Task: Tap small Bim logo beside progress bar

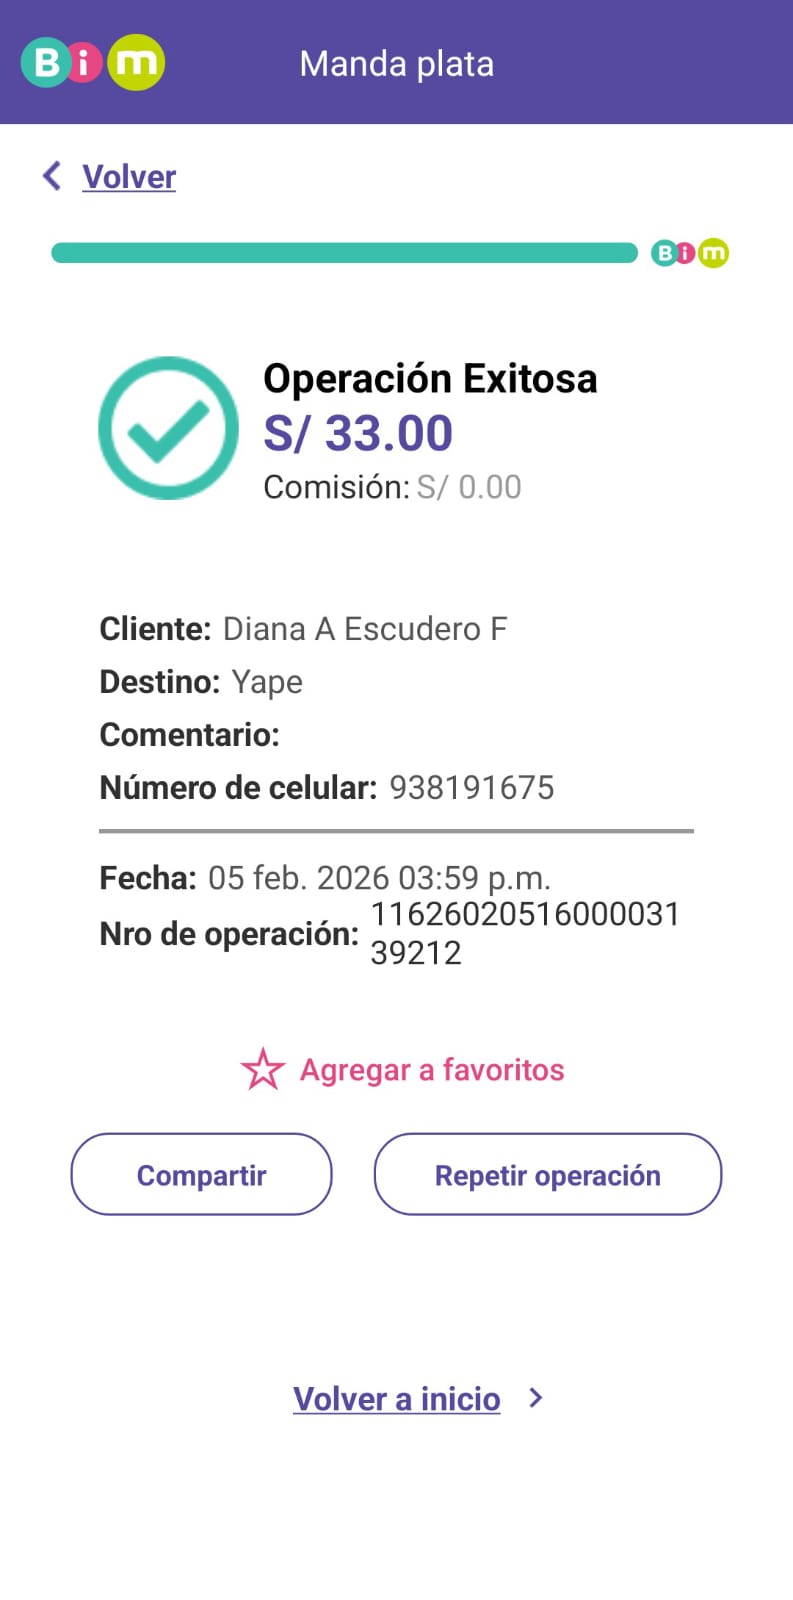Action: click(x=690, y=253)
